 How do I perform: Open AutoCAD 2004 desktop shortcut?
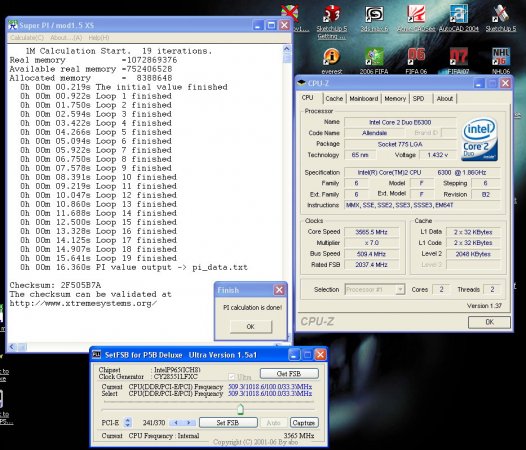459,18
